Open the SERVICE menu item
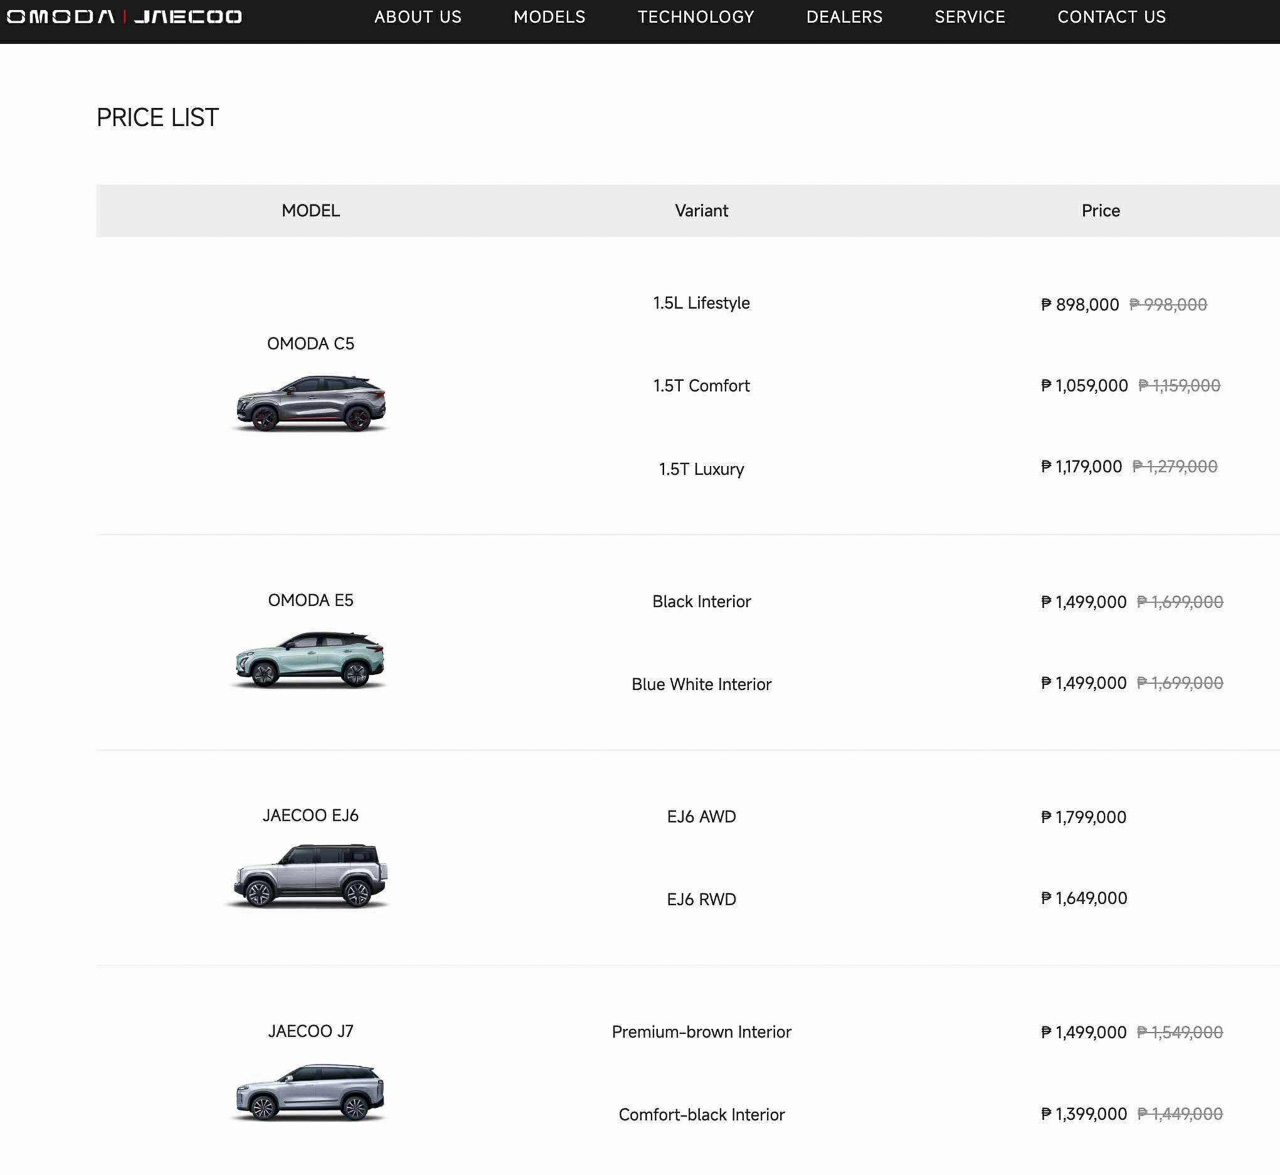1280x1175 pixels. (x=969, y=17)
